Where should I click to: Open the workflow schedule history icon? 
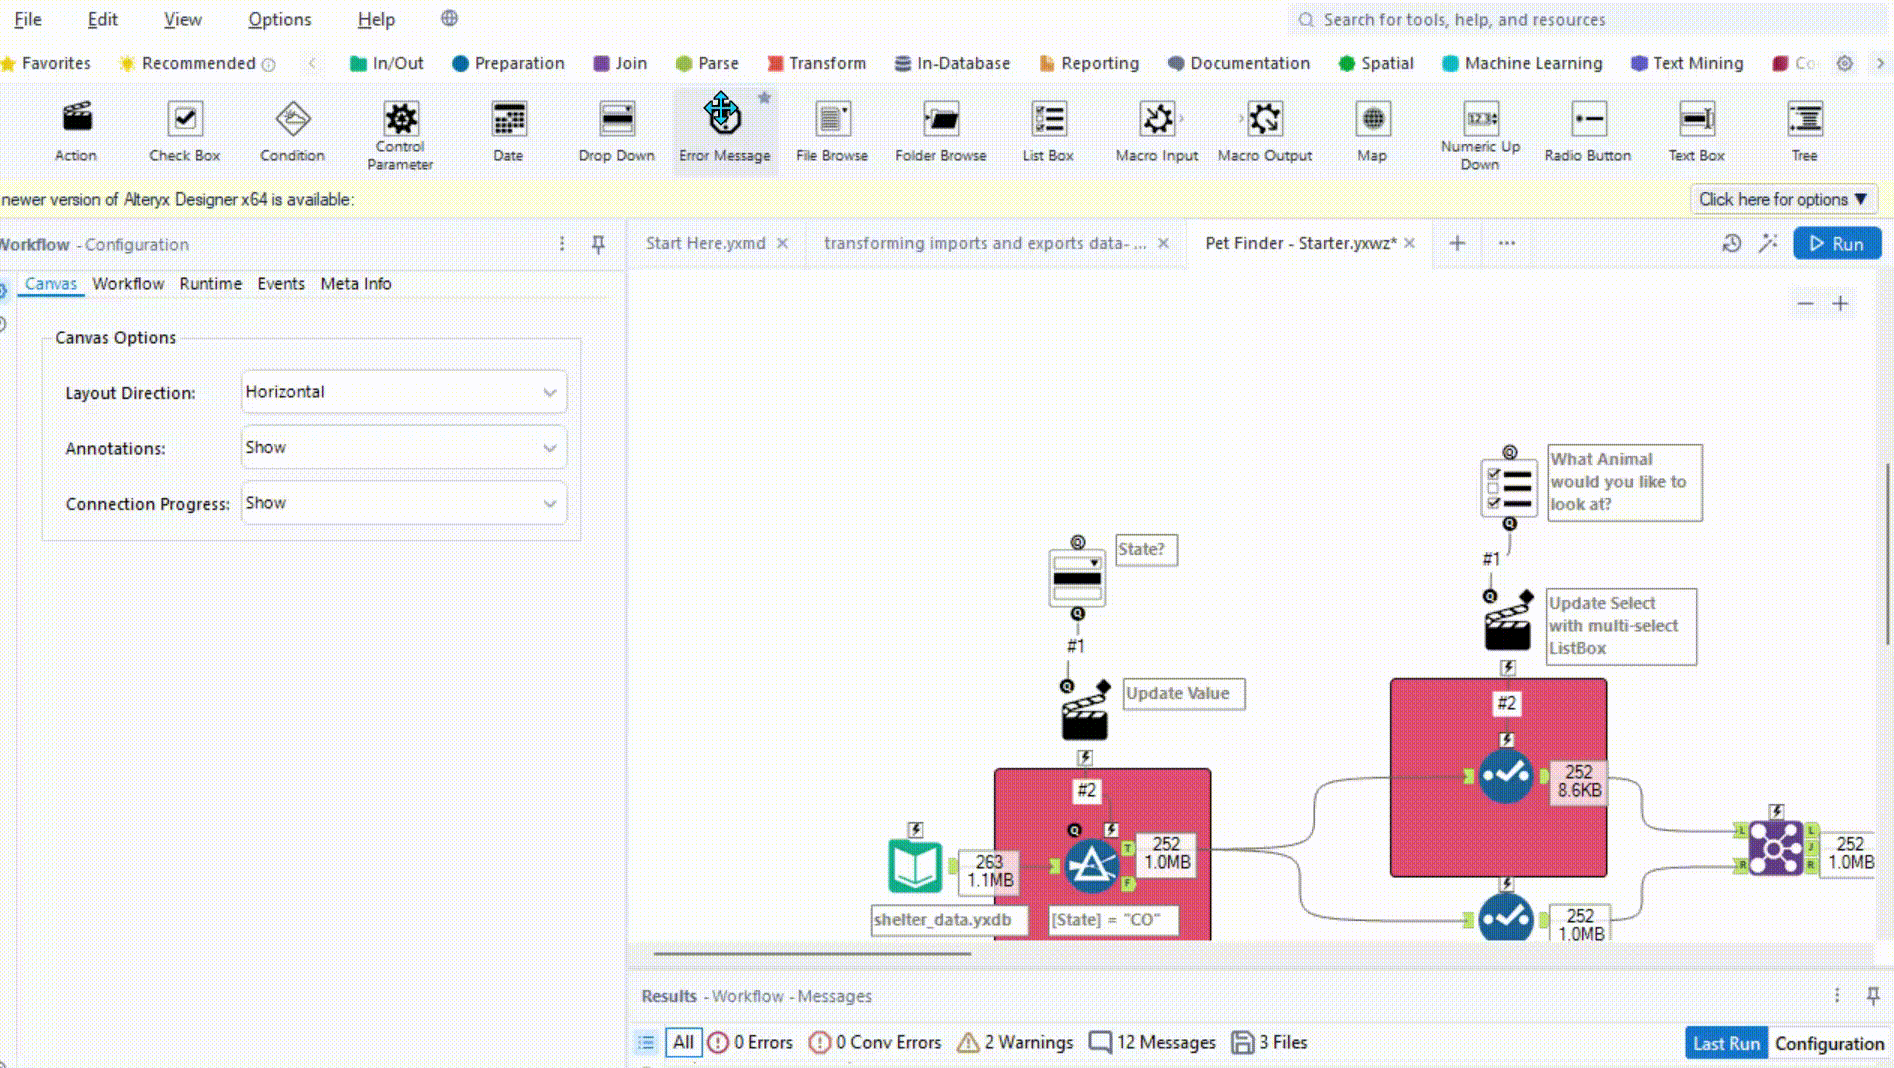1732,244
